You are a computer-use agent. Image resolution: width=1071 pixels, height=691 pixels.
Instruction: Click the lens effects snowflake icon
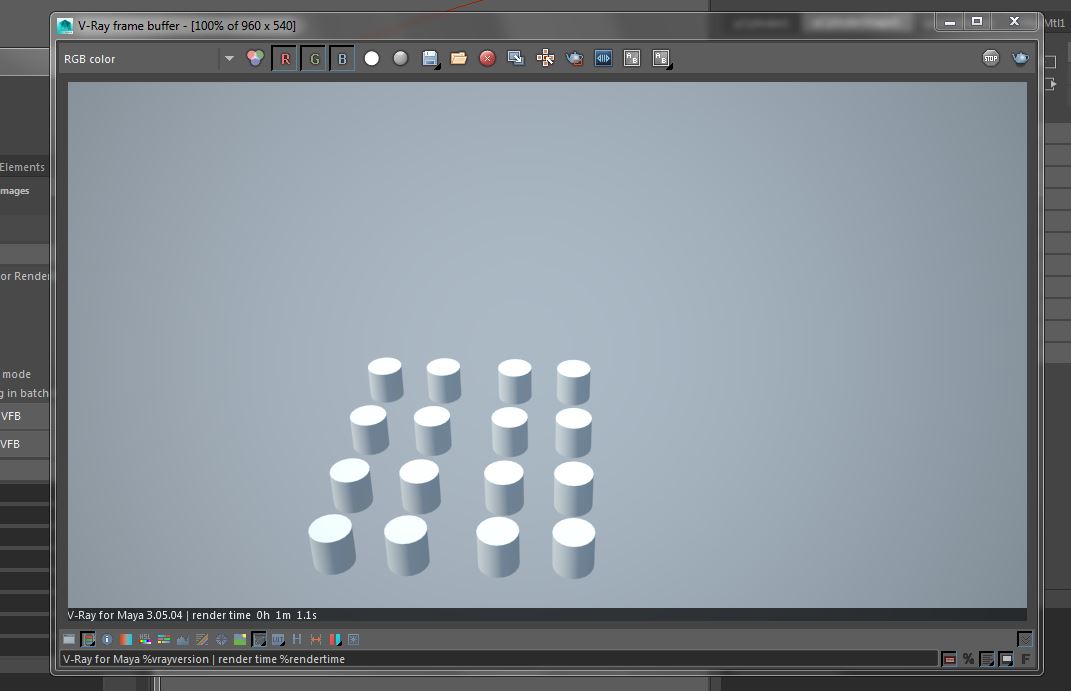coord(353,640)
